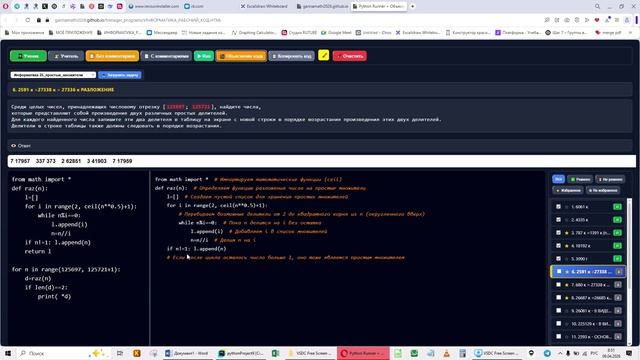Image resolution: width=640 pixels, height=360 pixels.
Task: Click the browser search magnifier icon
Action: coord(597,7)
